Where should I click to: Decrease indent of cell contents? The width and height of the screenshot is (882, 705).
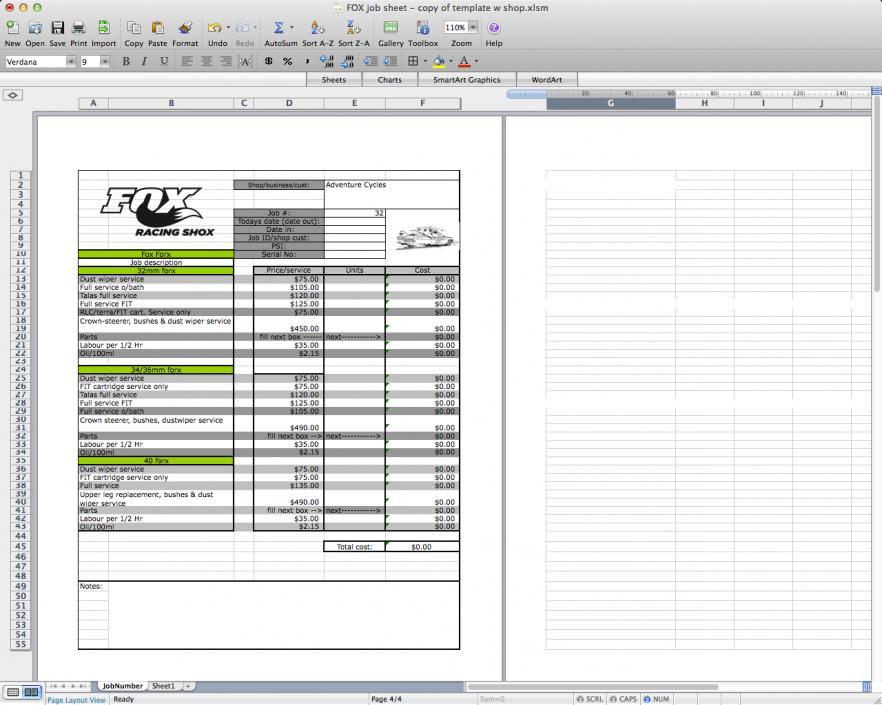click(370, 61)
